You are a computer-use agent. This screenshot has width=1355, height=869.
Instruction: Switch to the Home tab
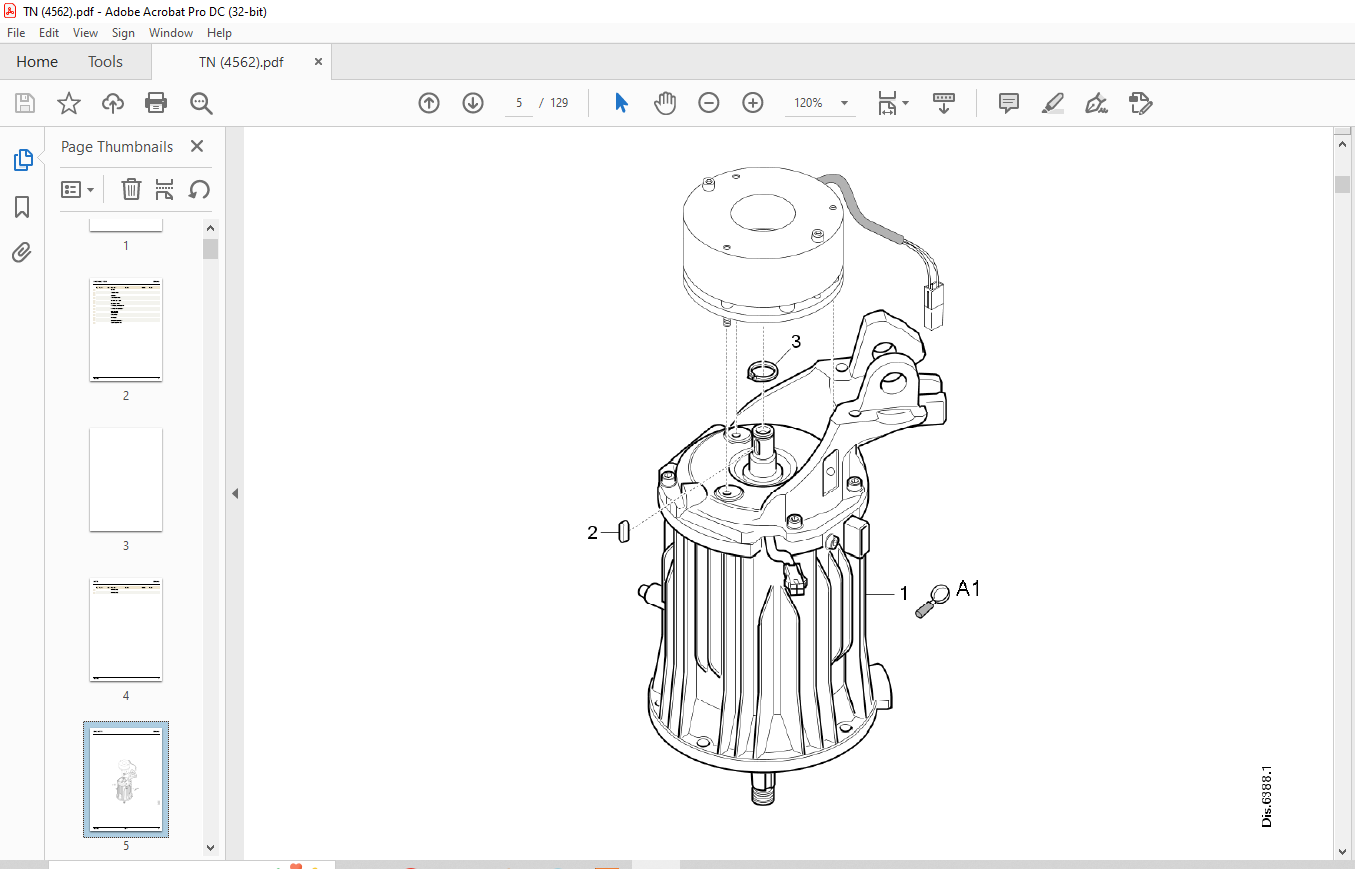tap(37, 62)
